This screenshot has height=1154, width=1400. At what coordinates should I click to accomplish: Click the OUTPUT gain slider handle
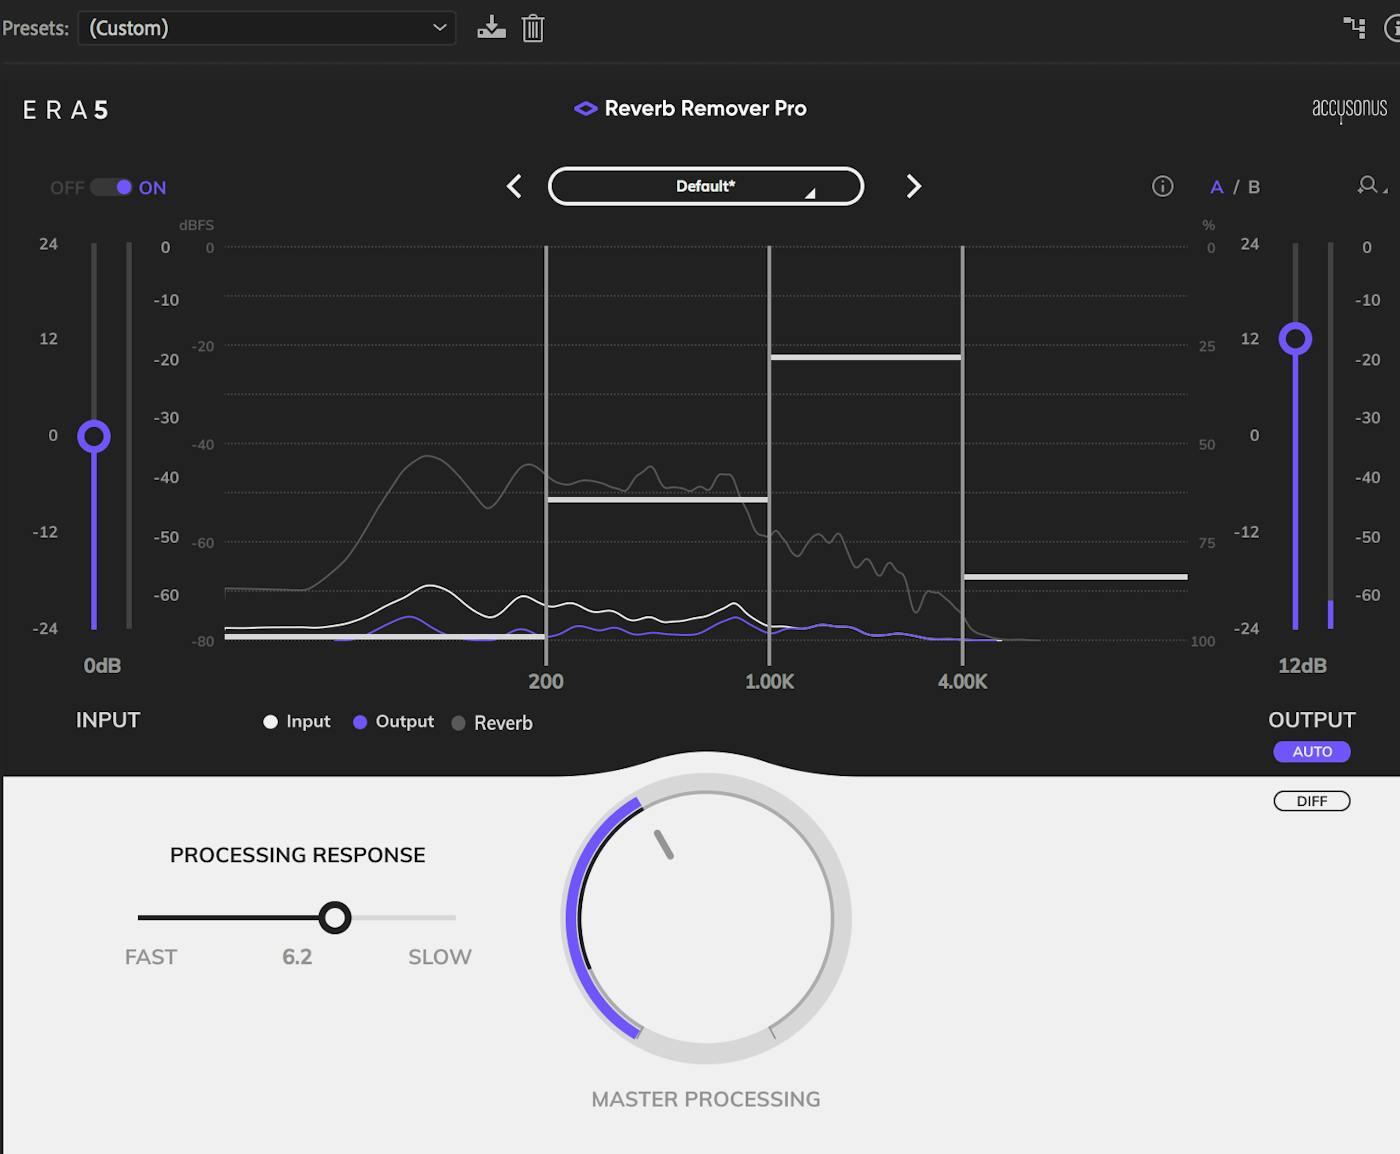1295,339
